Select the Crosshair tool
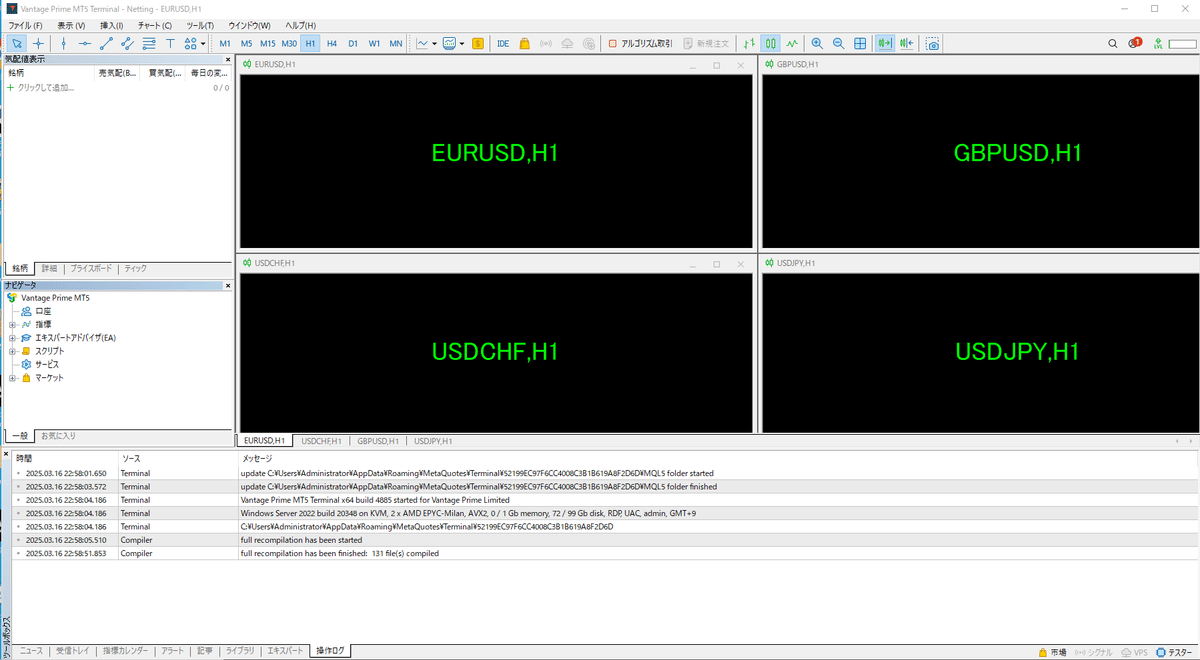 [38, 43]
